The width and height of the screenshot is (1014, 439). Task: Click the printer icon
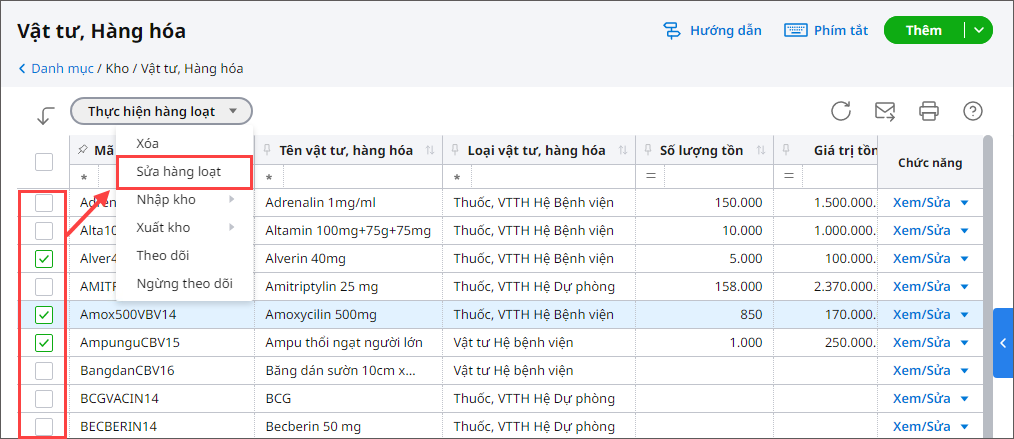tap(929, 111)
